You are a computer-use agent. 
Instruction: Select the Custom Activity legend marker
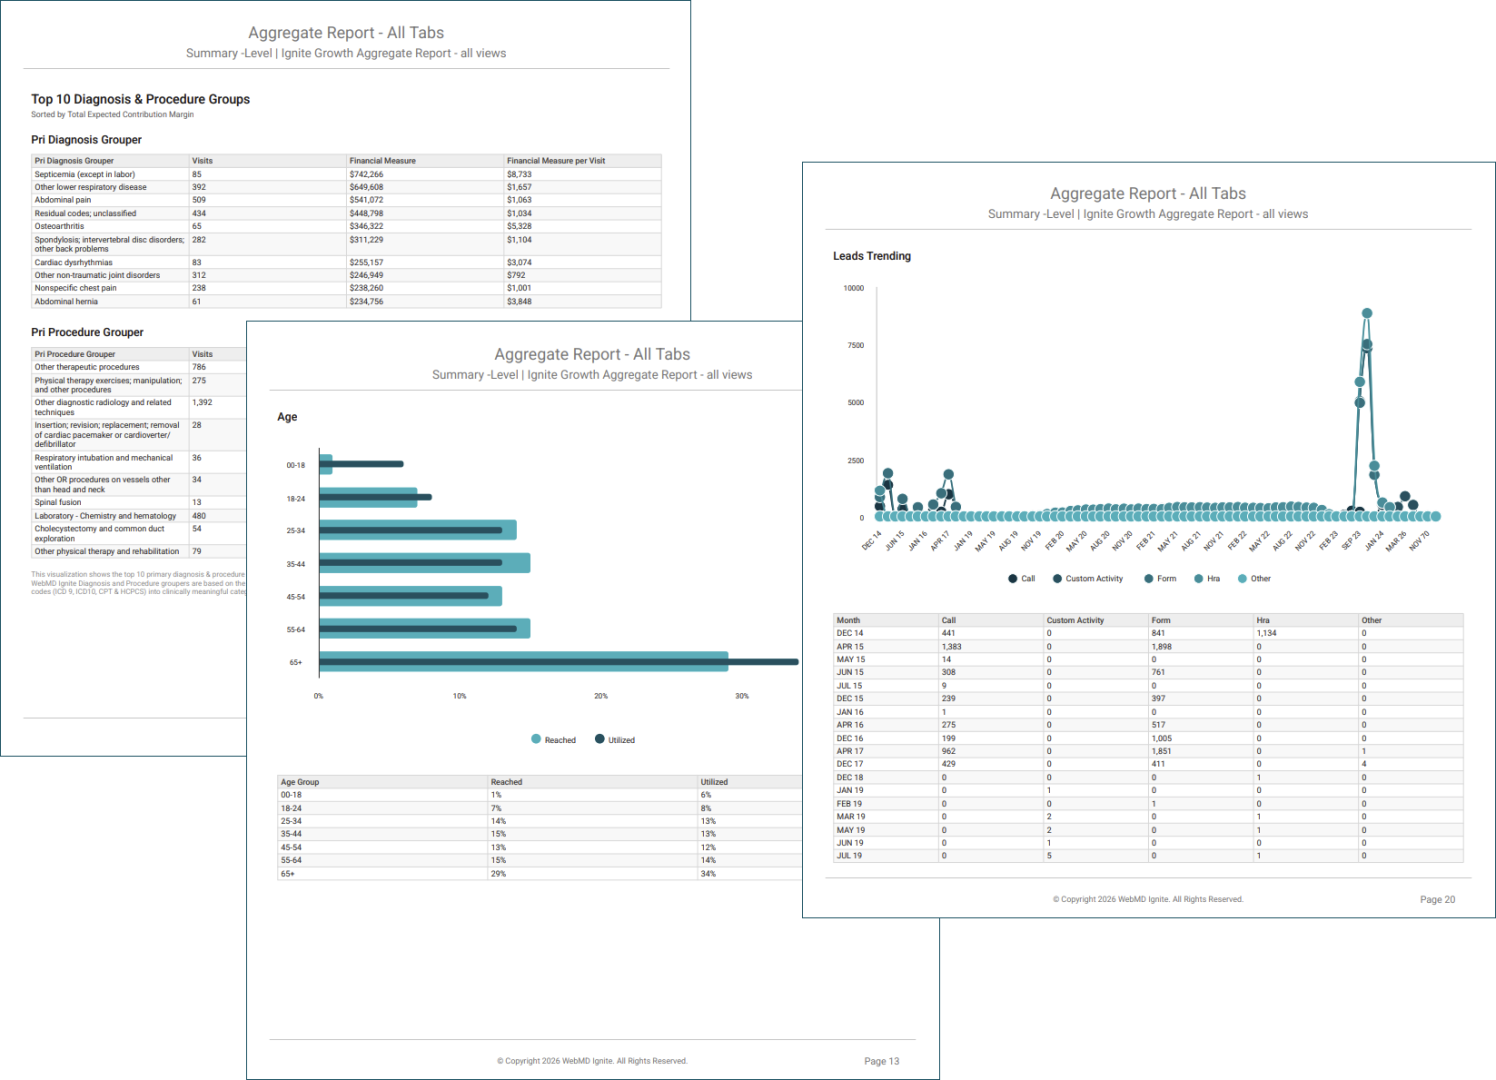(1057, 578)
